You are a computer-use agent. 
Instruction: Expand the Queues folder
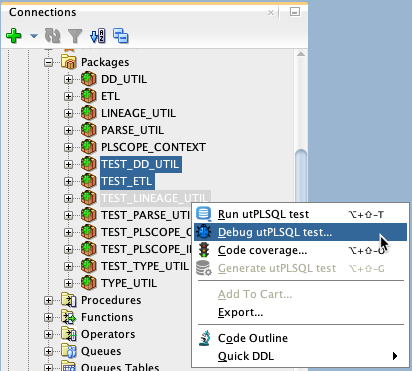coord(49,351)
